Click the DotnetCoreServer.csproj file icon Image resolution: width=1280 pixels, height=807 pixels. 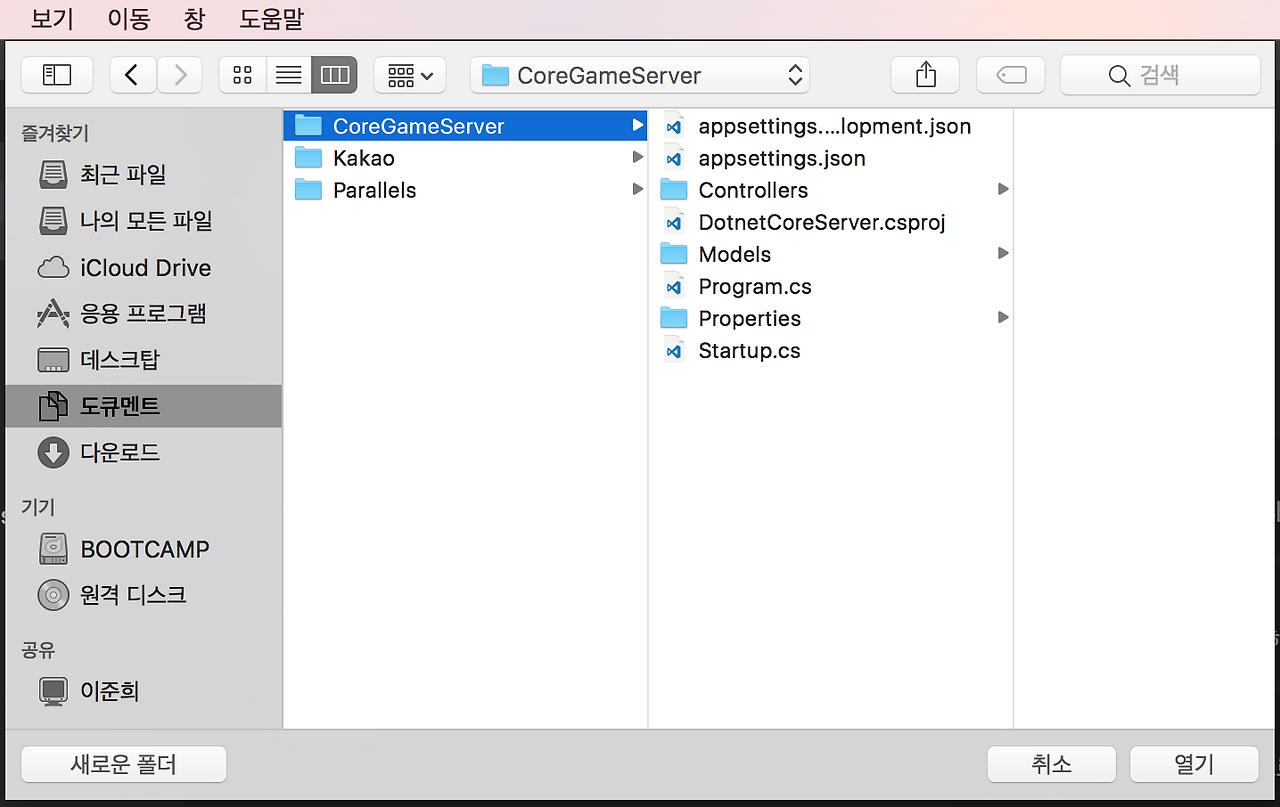point(674,222)
